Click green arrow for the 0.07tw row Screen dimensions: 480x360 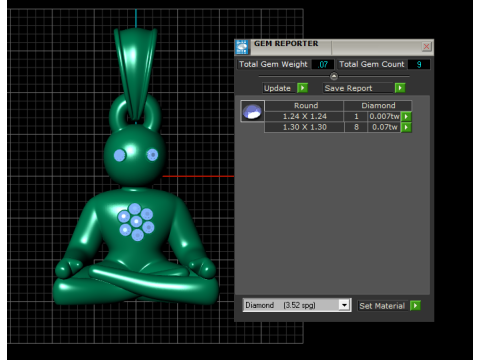pyautogui.click(x=406, y=127)
